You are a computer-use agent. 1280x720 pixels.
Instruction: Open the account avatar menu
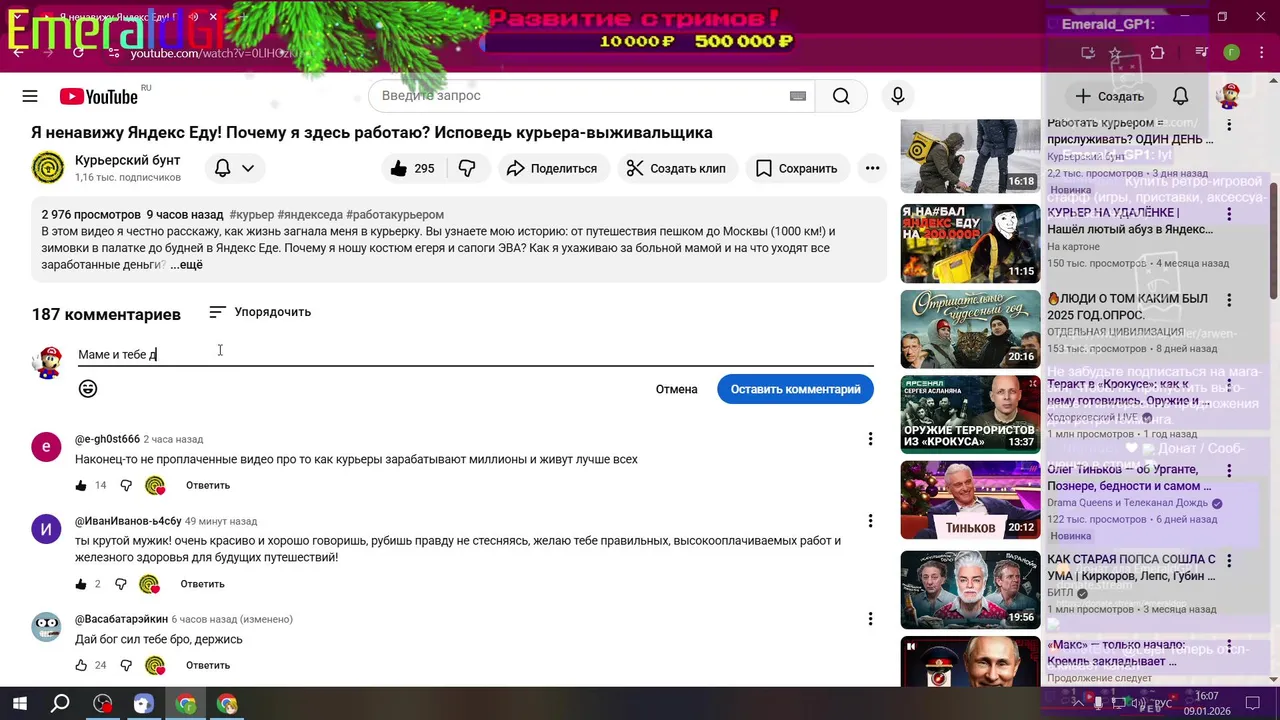point(1228,96)
